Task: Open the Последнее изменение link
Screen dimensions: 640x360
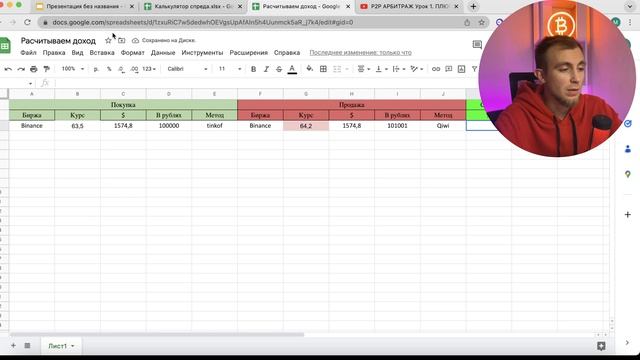Action: coord(360,53)
